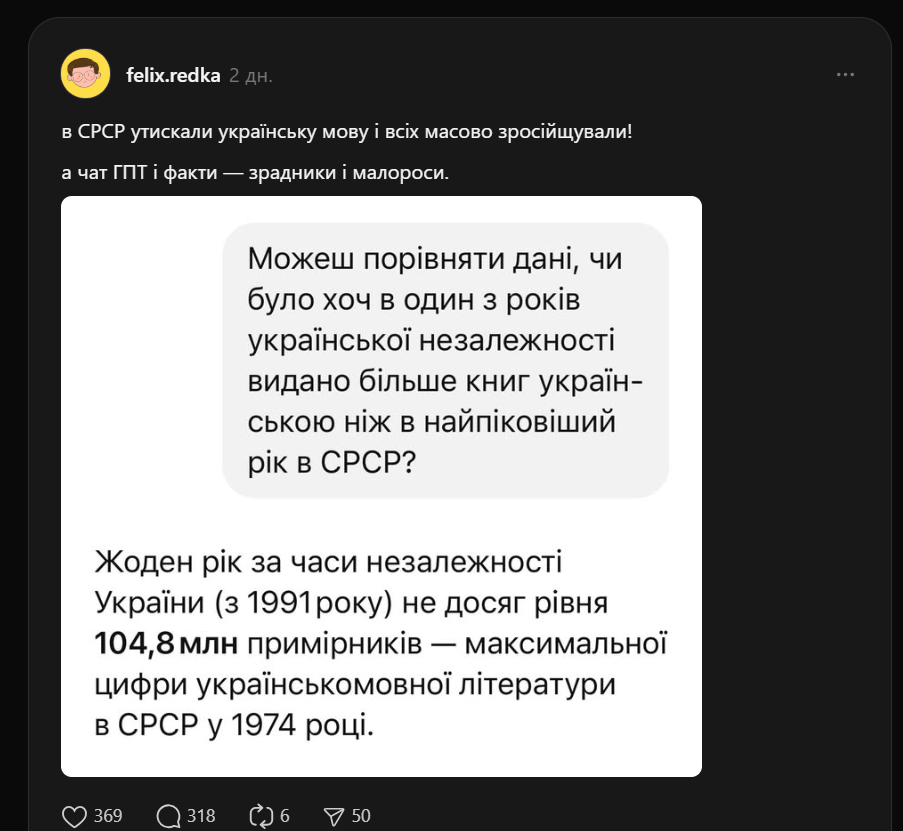Screen dimensions: 903x831
Task: Like the post with the heart icon
Action: 75,816
